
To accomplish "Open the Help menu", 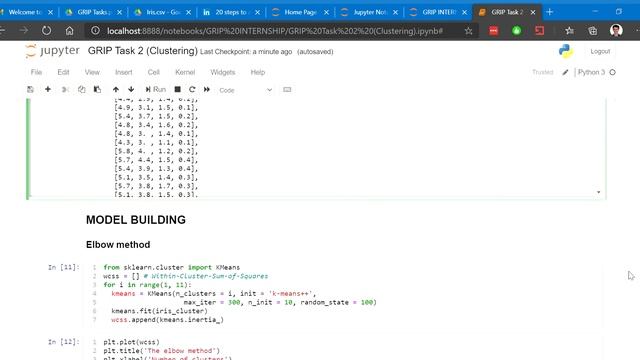I will tap(258, 72).
